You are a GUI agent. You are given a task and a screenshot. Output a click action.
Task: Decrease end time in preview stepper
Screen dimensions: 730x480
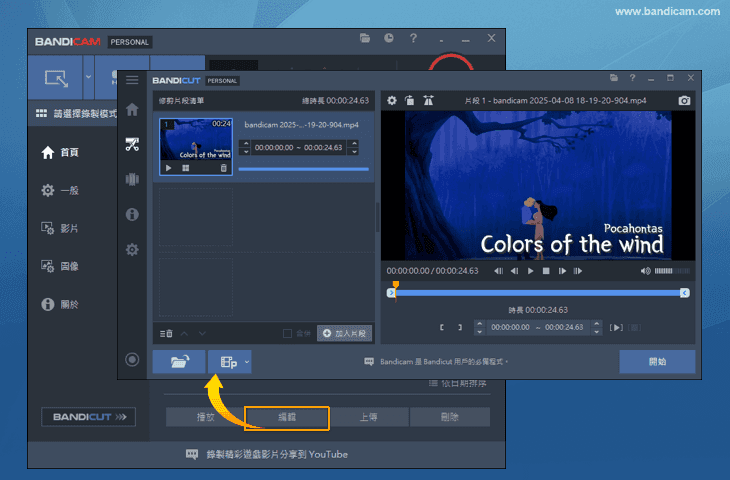[x=596, y=331]
